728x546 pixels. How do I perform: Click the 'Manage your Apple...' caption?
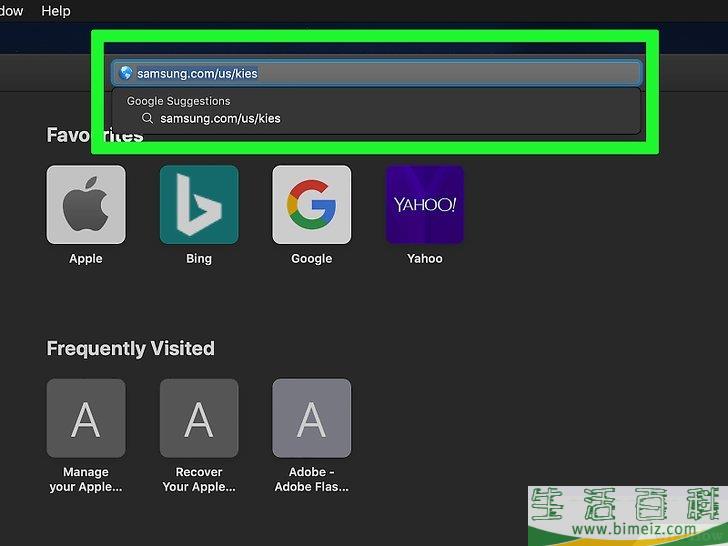point(86,479)
